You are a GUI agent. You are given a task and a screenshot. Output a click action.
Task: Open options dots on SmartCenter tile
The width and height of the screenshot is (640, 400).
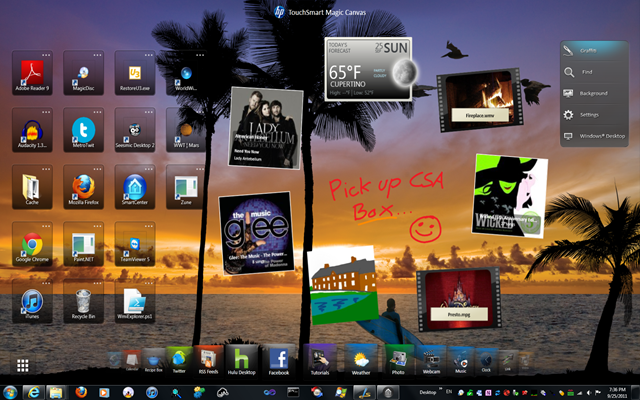coord(149,169)
